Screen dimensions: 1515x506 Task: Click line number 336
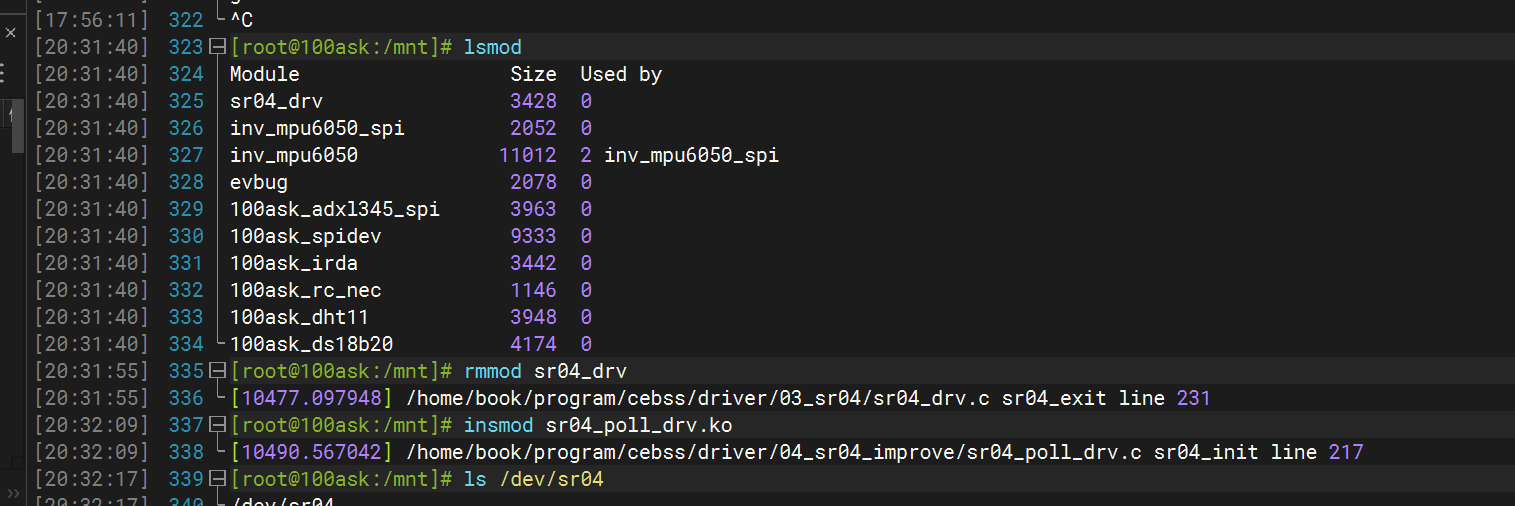(185, 398)
